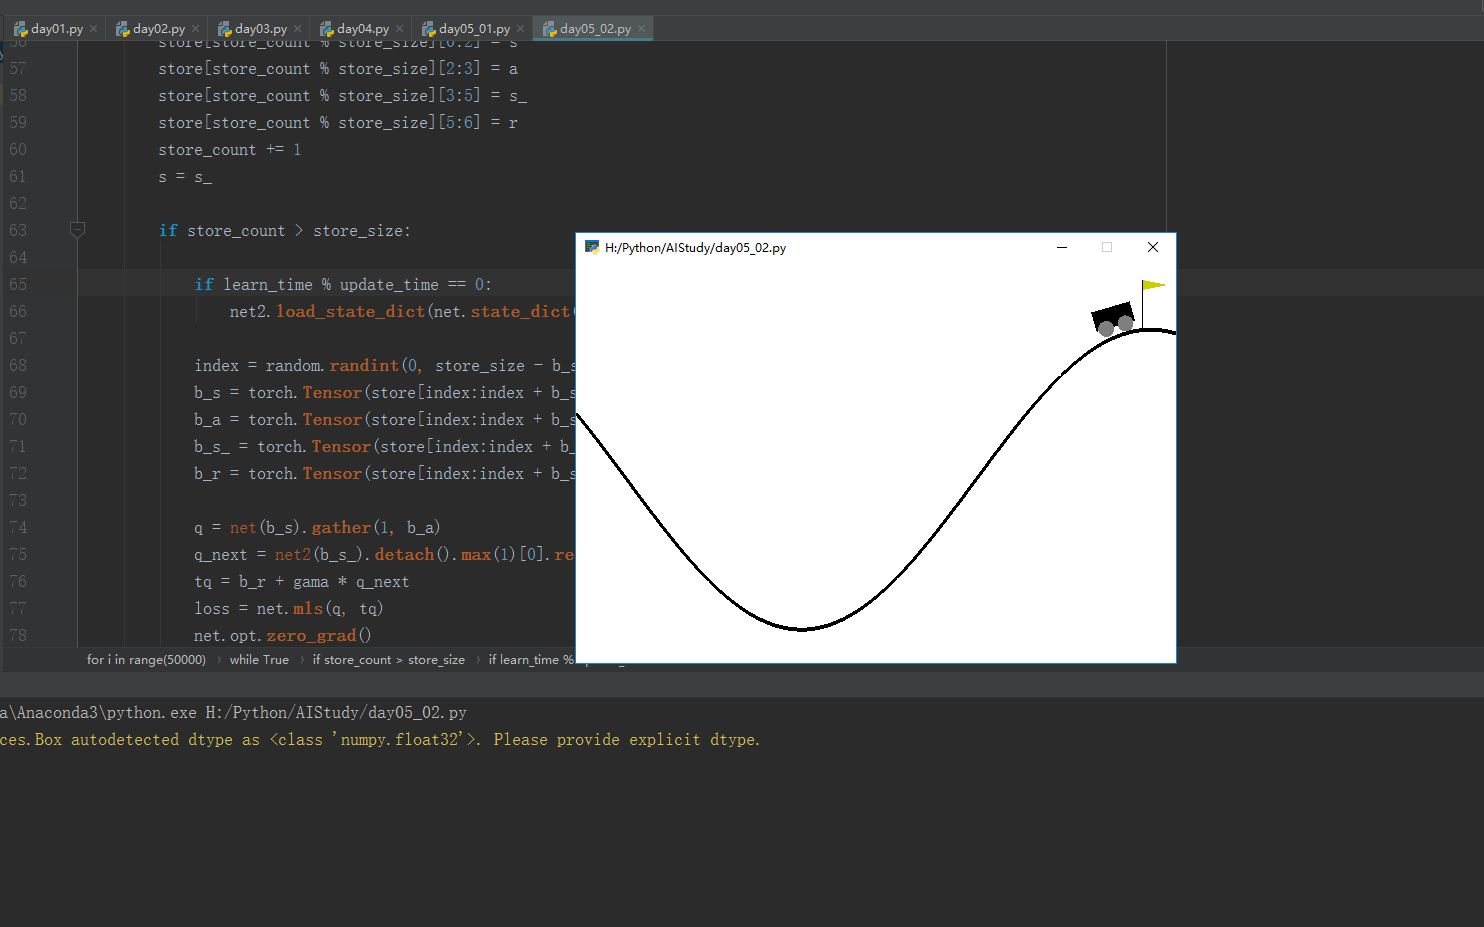Click the dtype warning message in console
Viewport: 1484px width, 927px height.
[380, 739]
